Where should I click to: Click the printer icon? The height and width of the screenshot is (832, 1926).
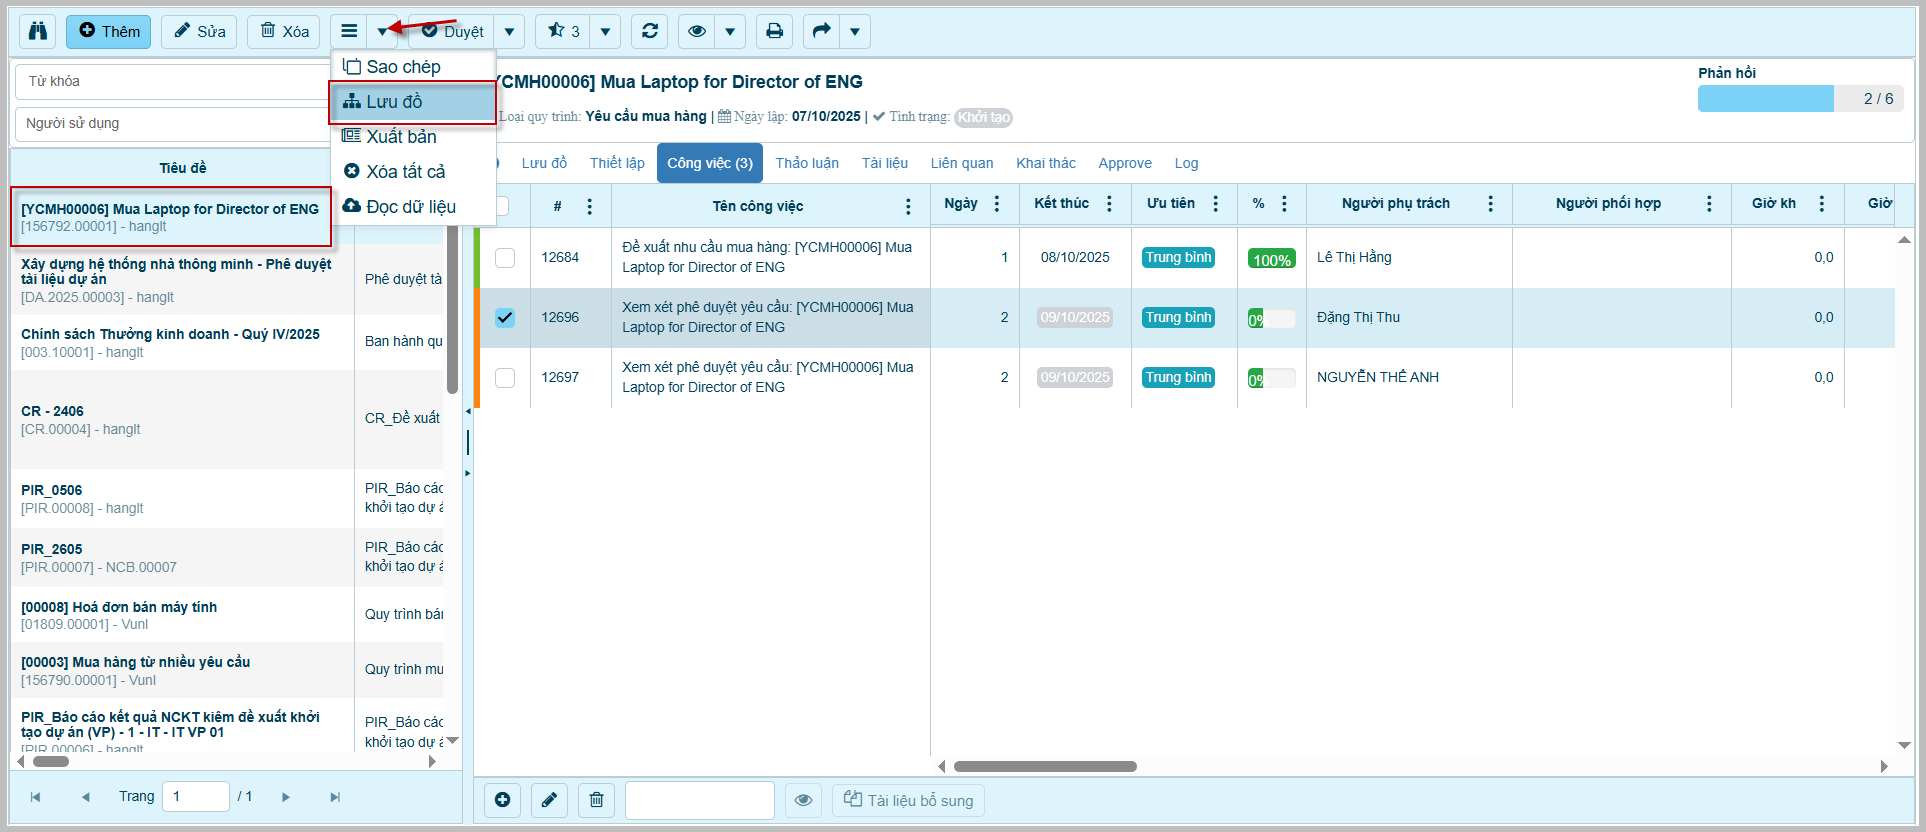click(x=774, y=31)
